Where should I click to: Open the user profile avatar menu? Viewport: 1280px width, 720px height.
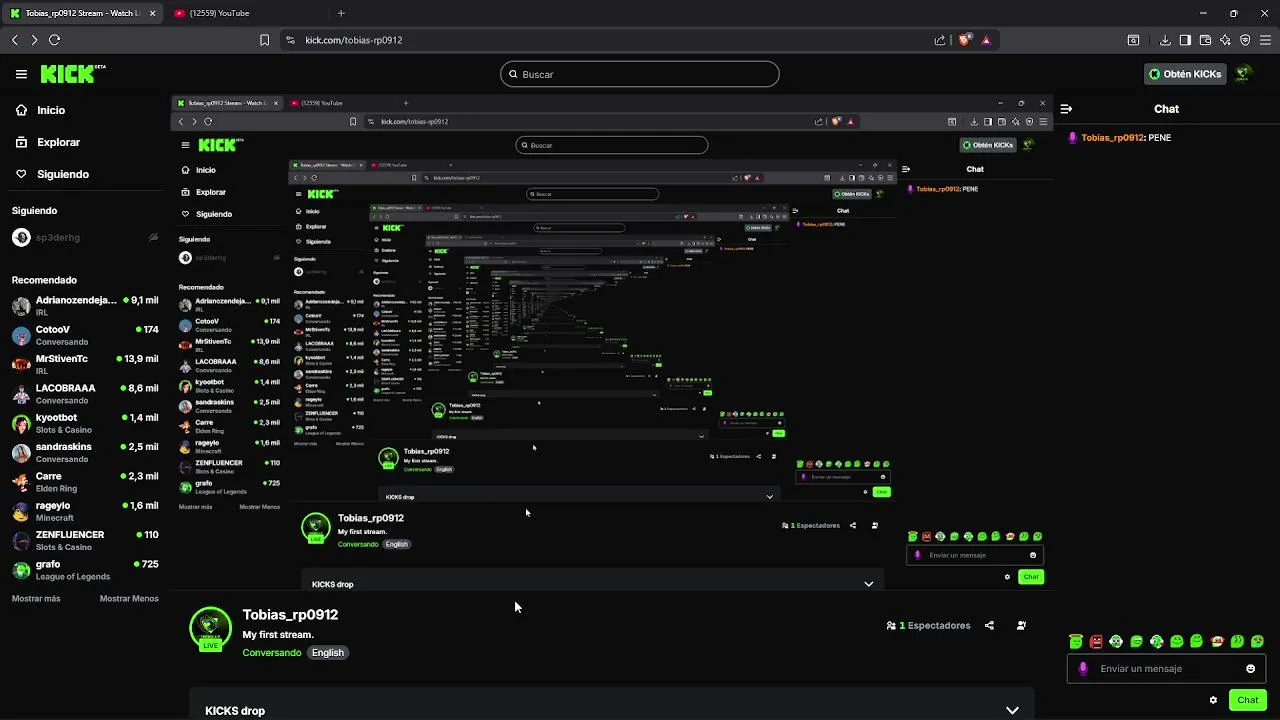[x=1244, y=74]
